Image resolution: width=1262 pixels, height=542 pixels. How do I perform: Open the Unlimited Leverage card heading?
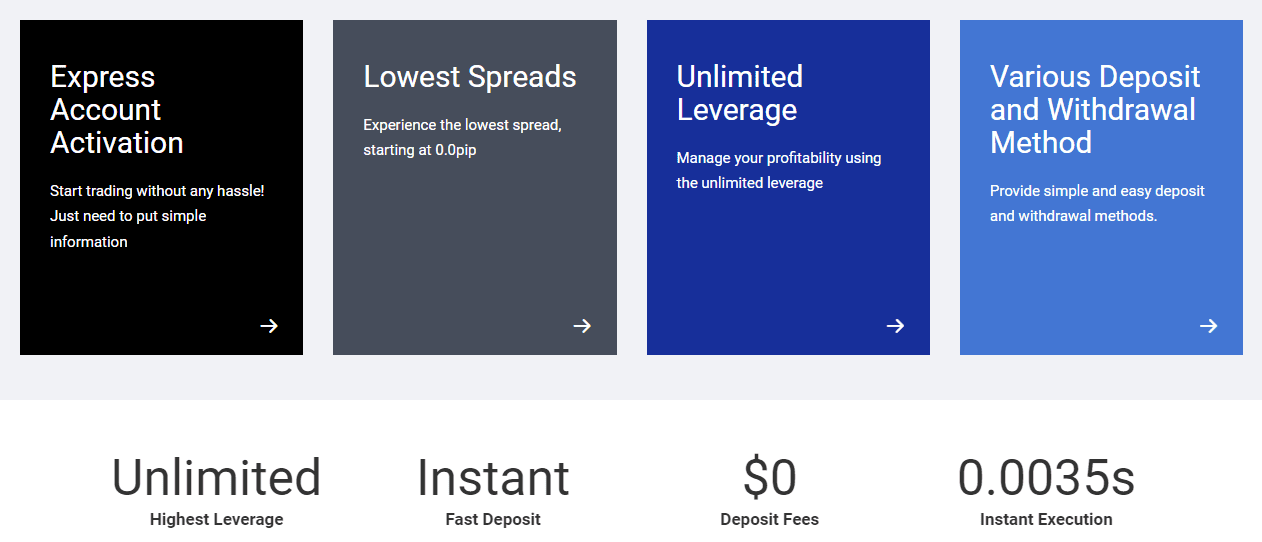(739, 93)
